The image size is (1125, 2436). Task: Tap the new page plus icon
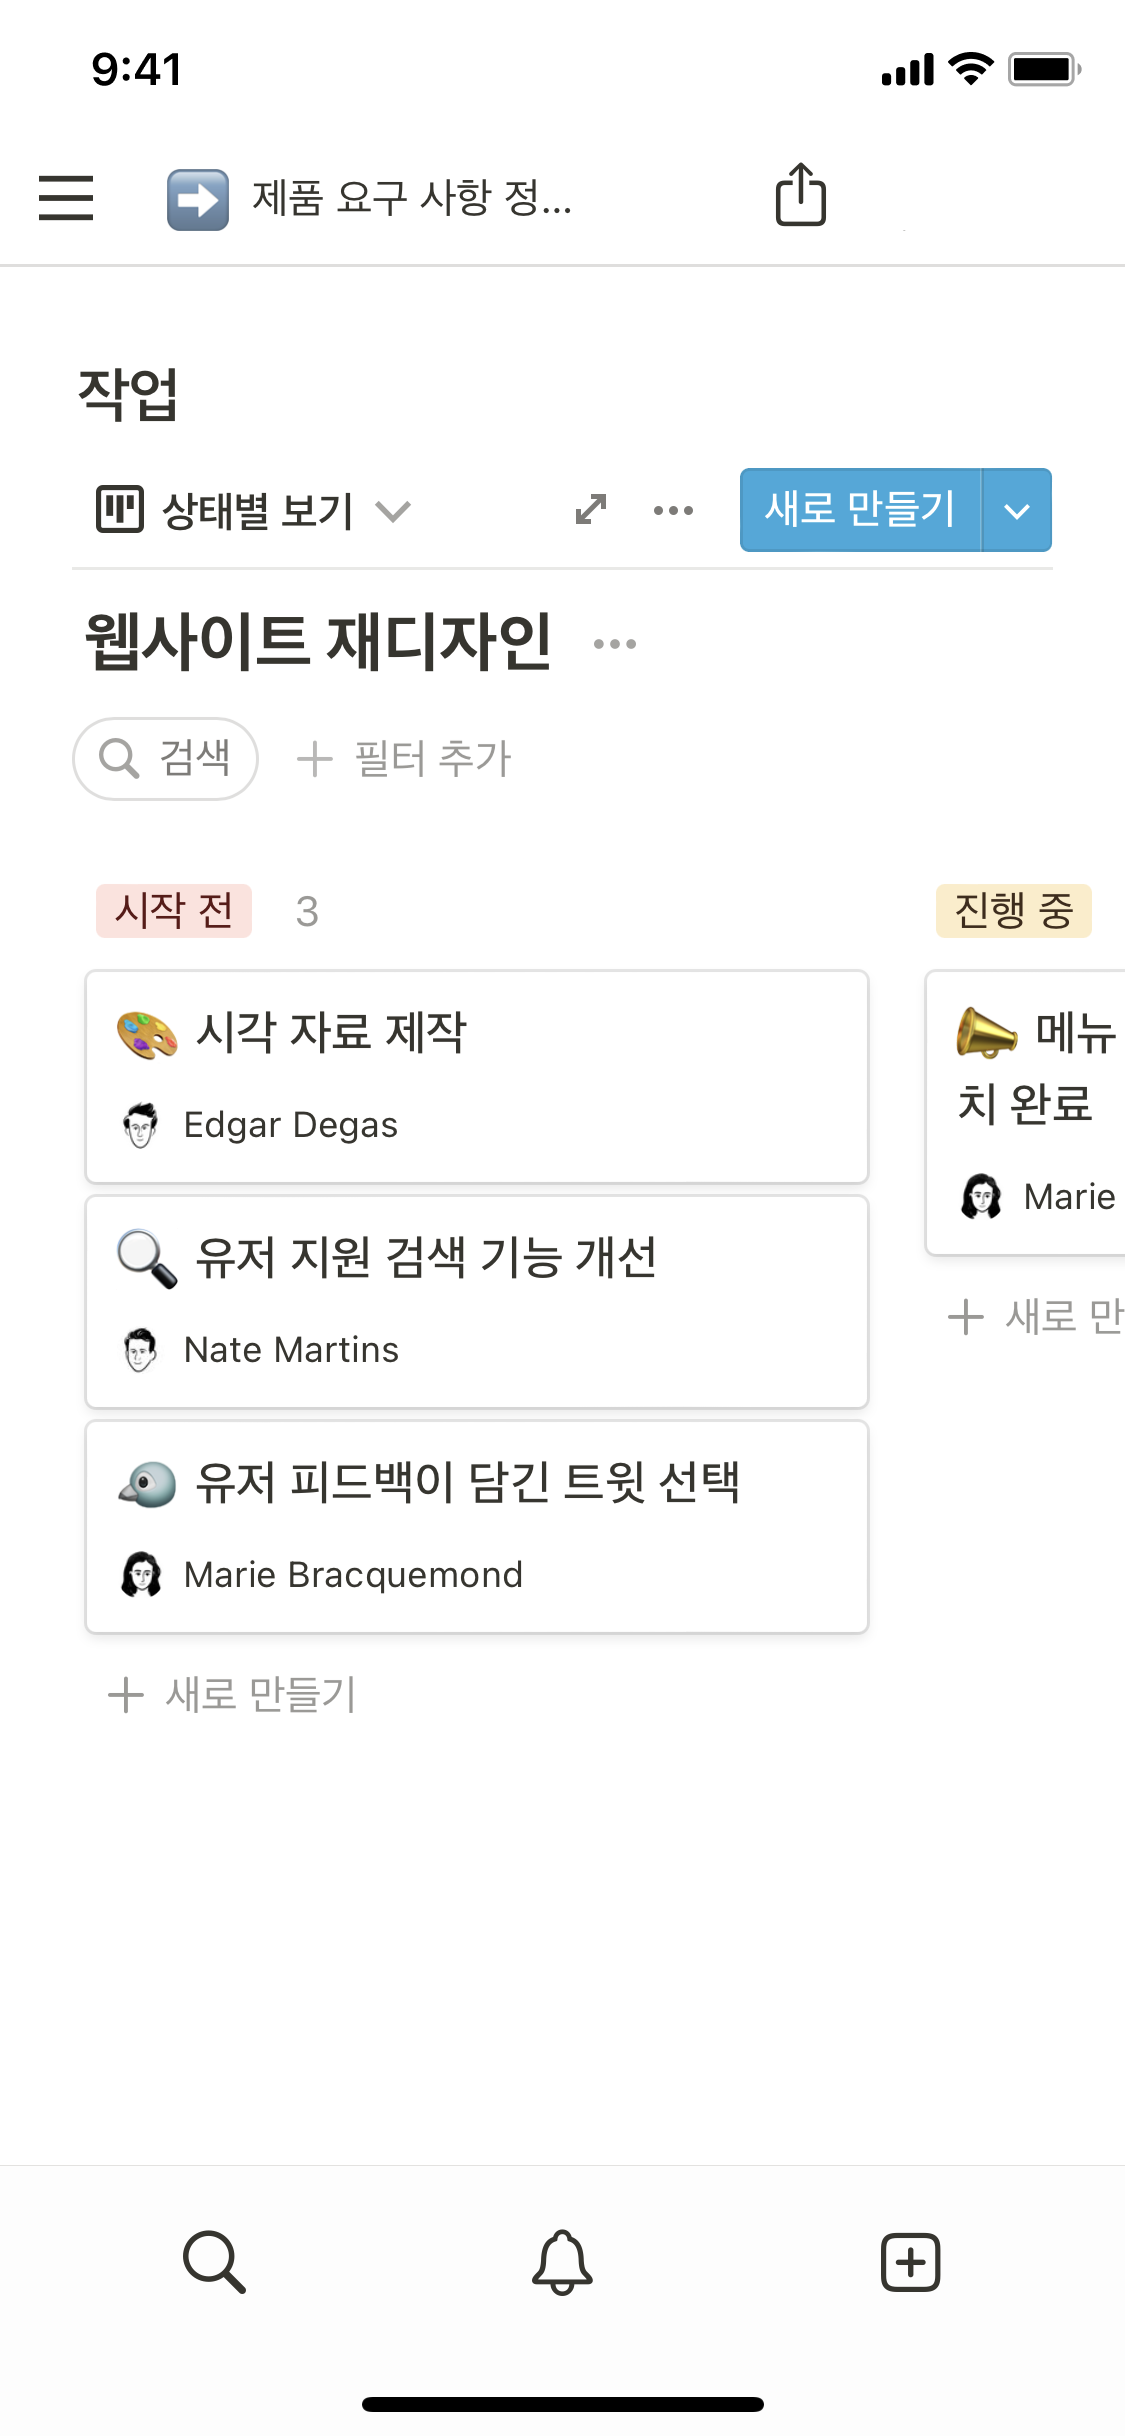coord(910,2261)
